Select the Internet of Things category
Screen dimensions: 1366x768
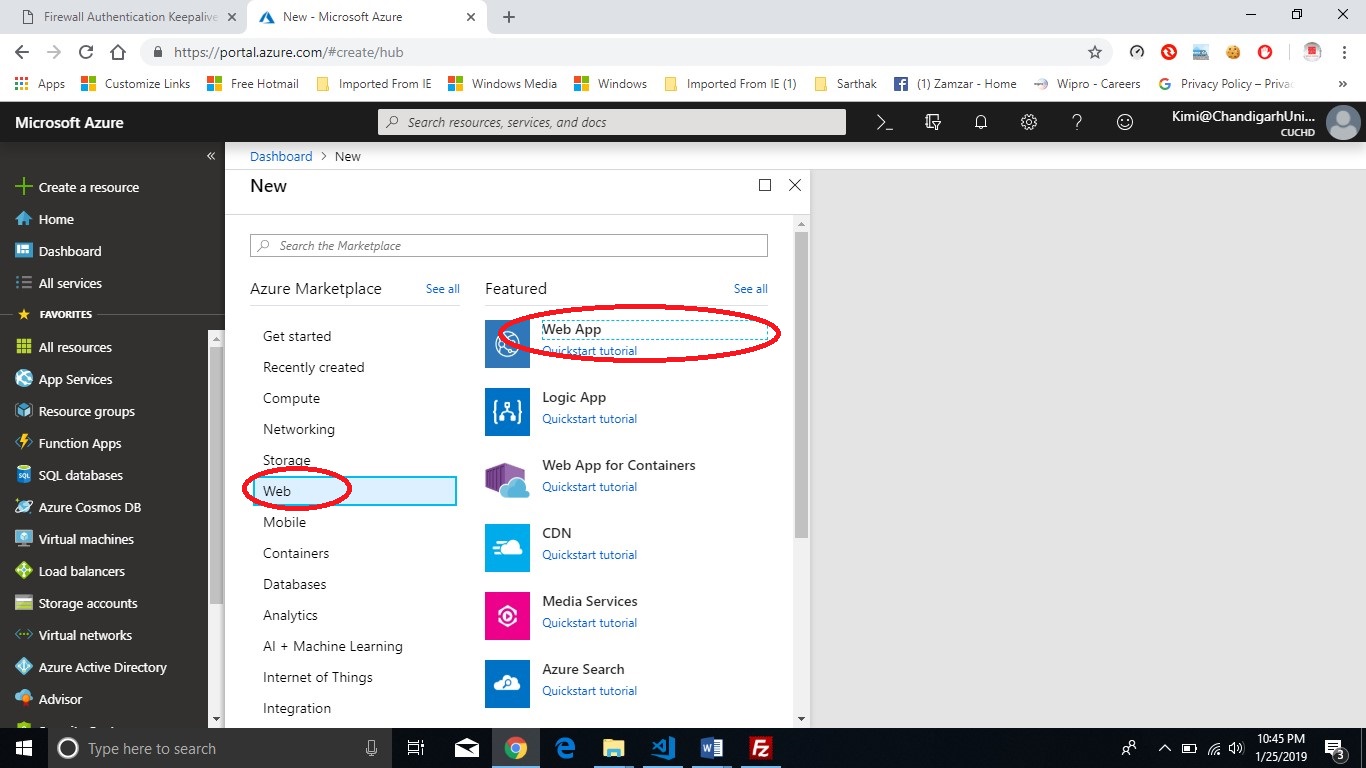pyautogui.click(x=318, y=677)
